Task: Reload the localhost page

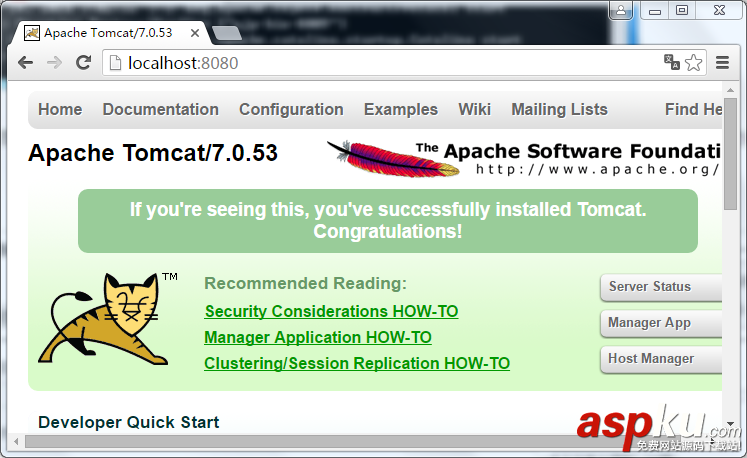Action: pos(83,62)
